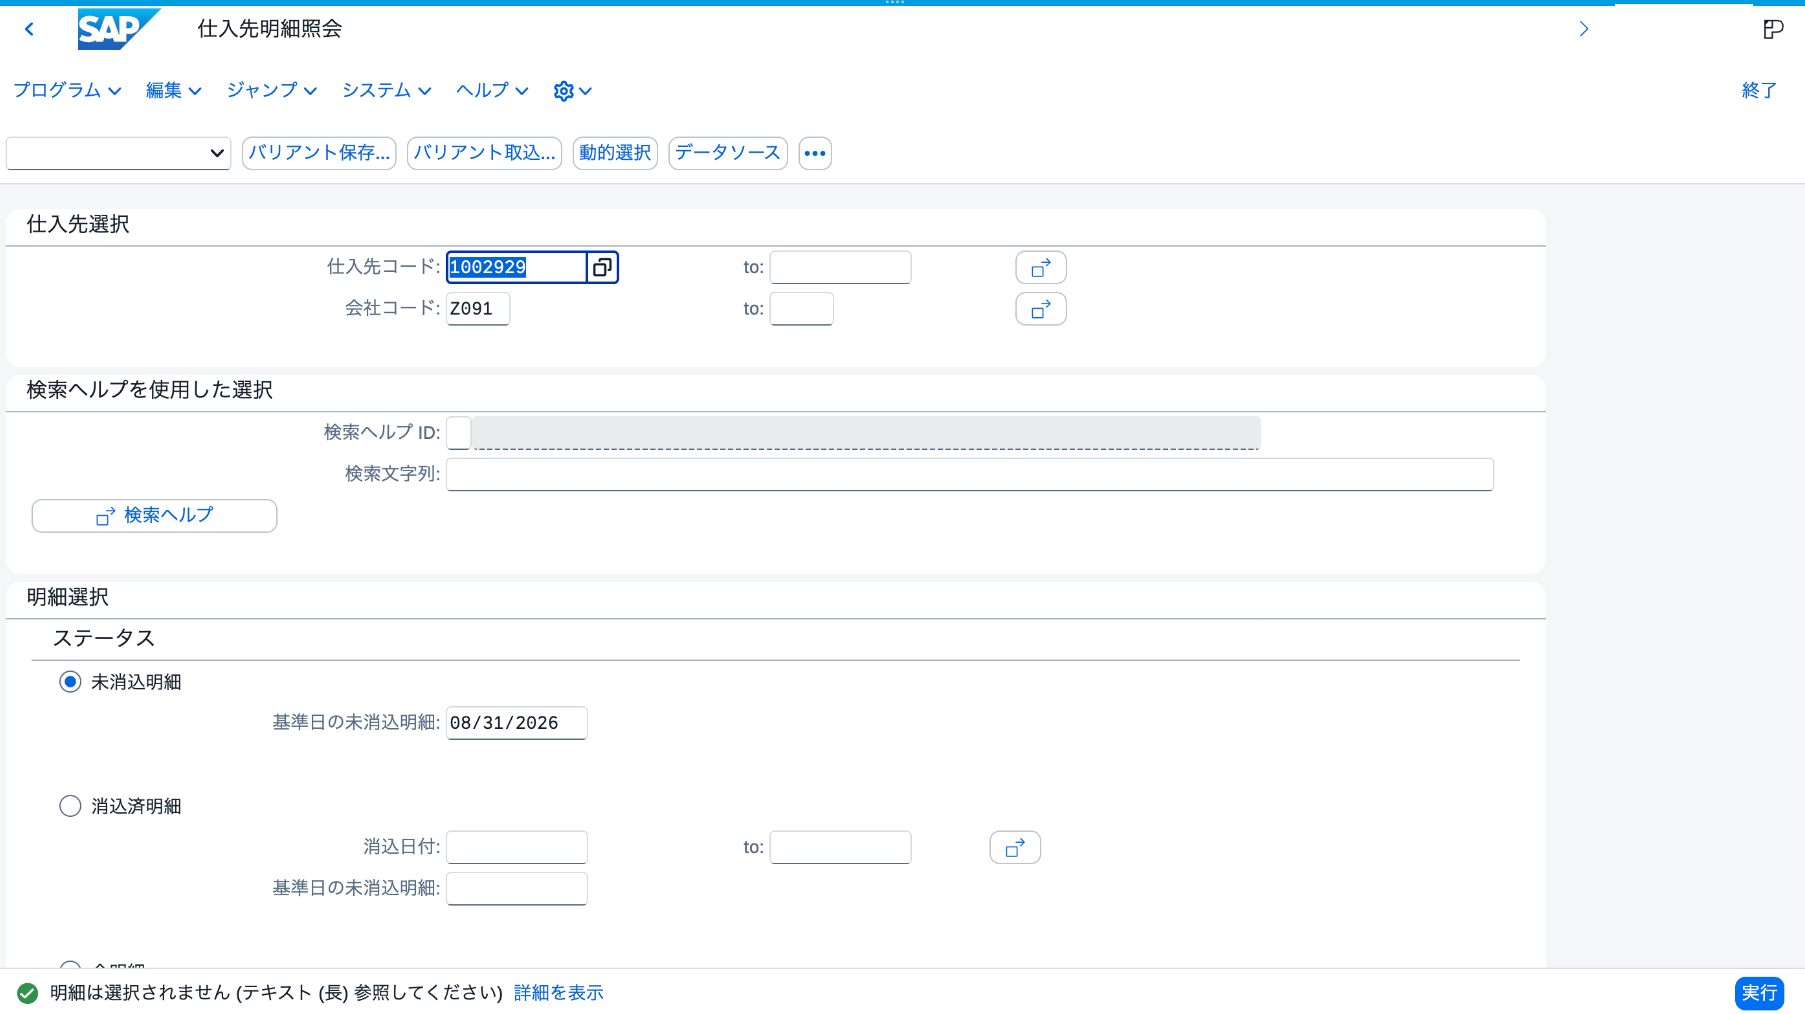Open multiple selection for 仕入先コード

tap(1040, 268)
